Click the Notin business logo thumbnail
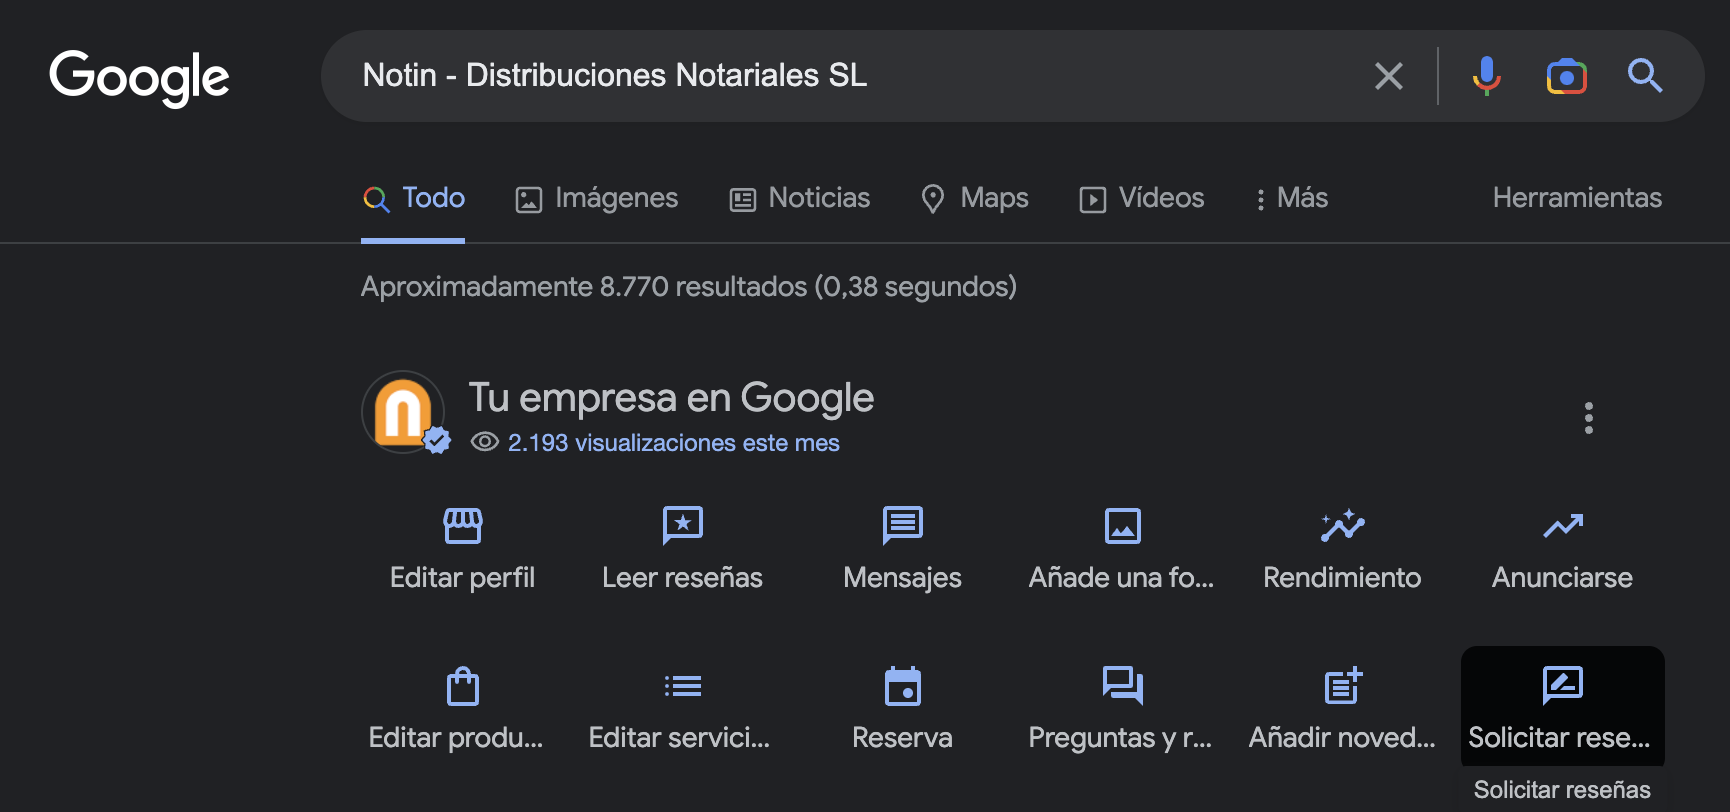The height and width of the screenshot is (812, 1730). click(403, 412)
